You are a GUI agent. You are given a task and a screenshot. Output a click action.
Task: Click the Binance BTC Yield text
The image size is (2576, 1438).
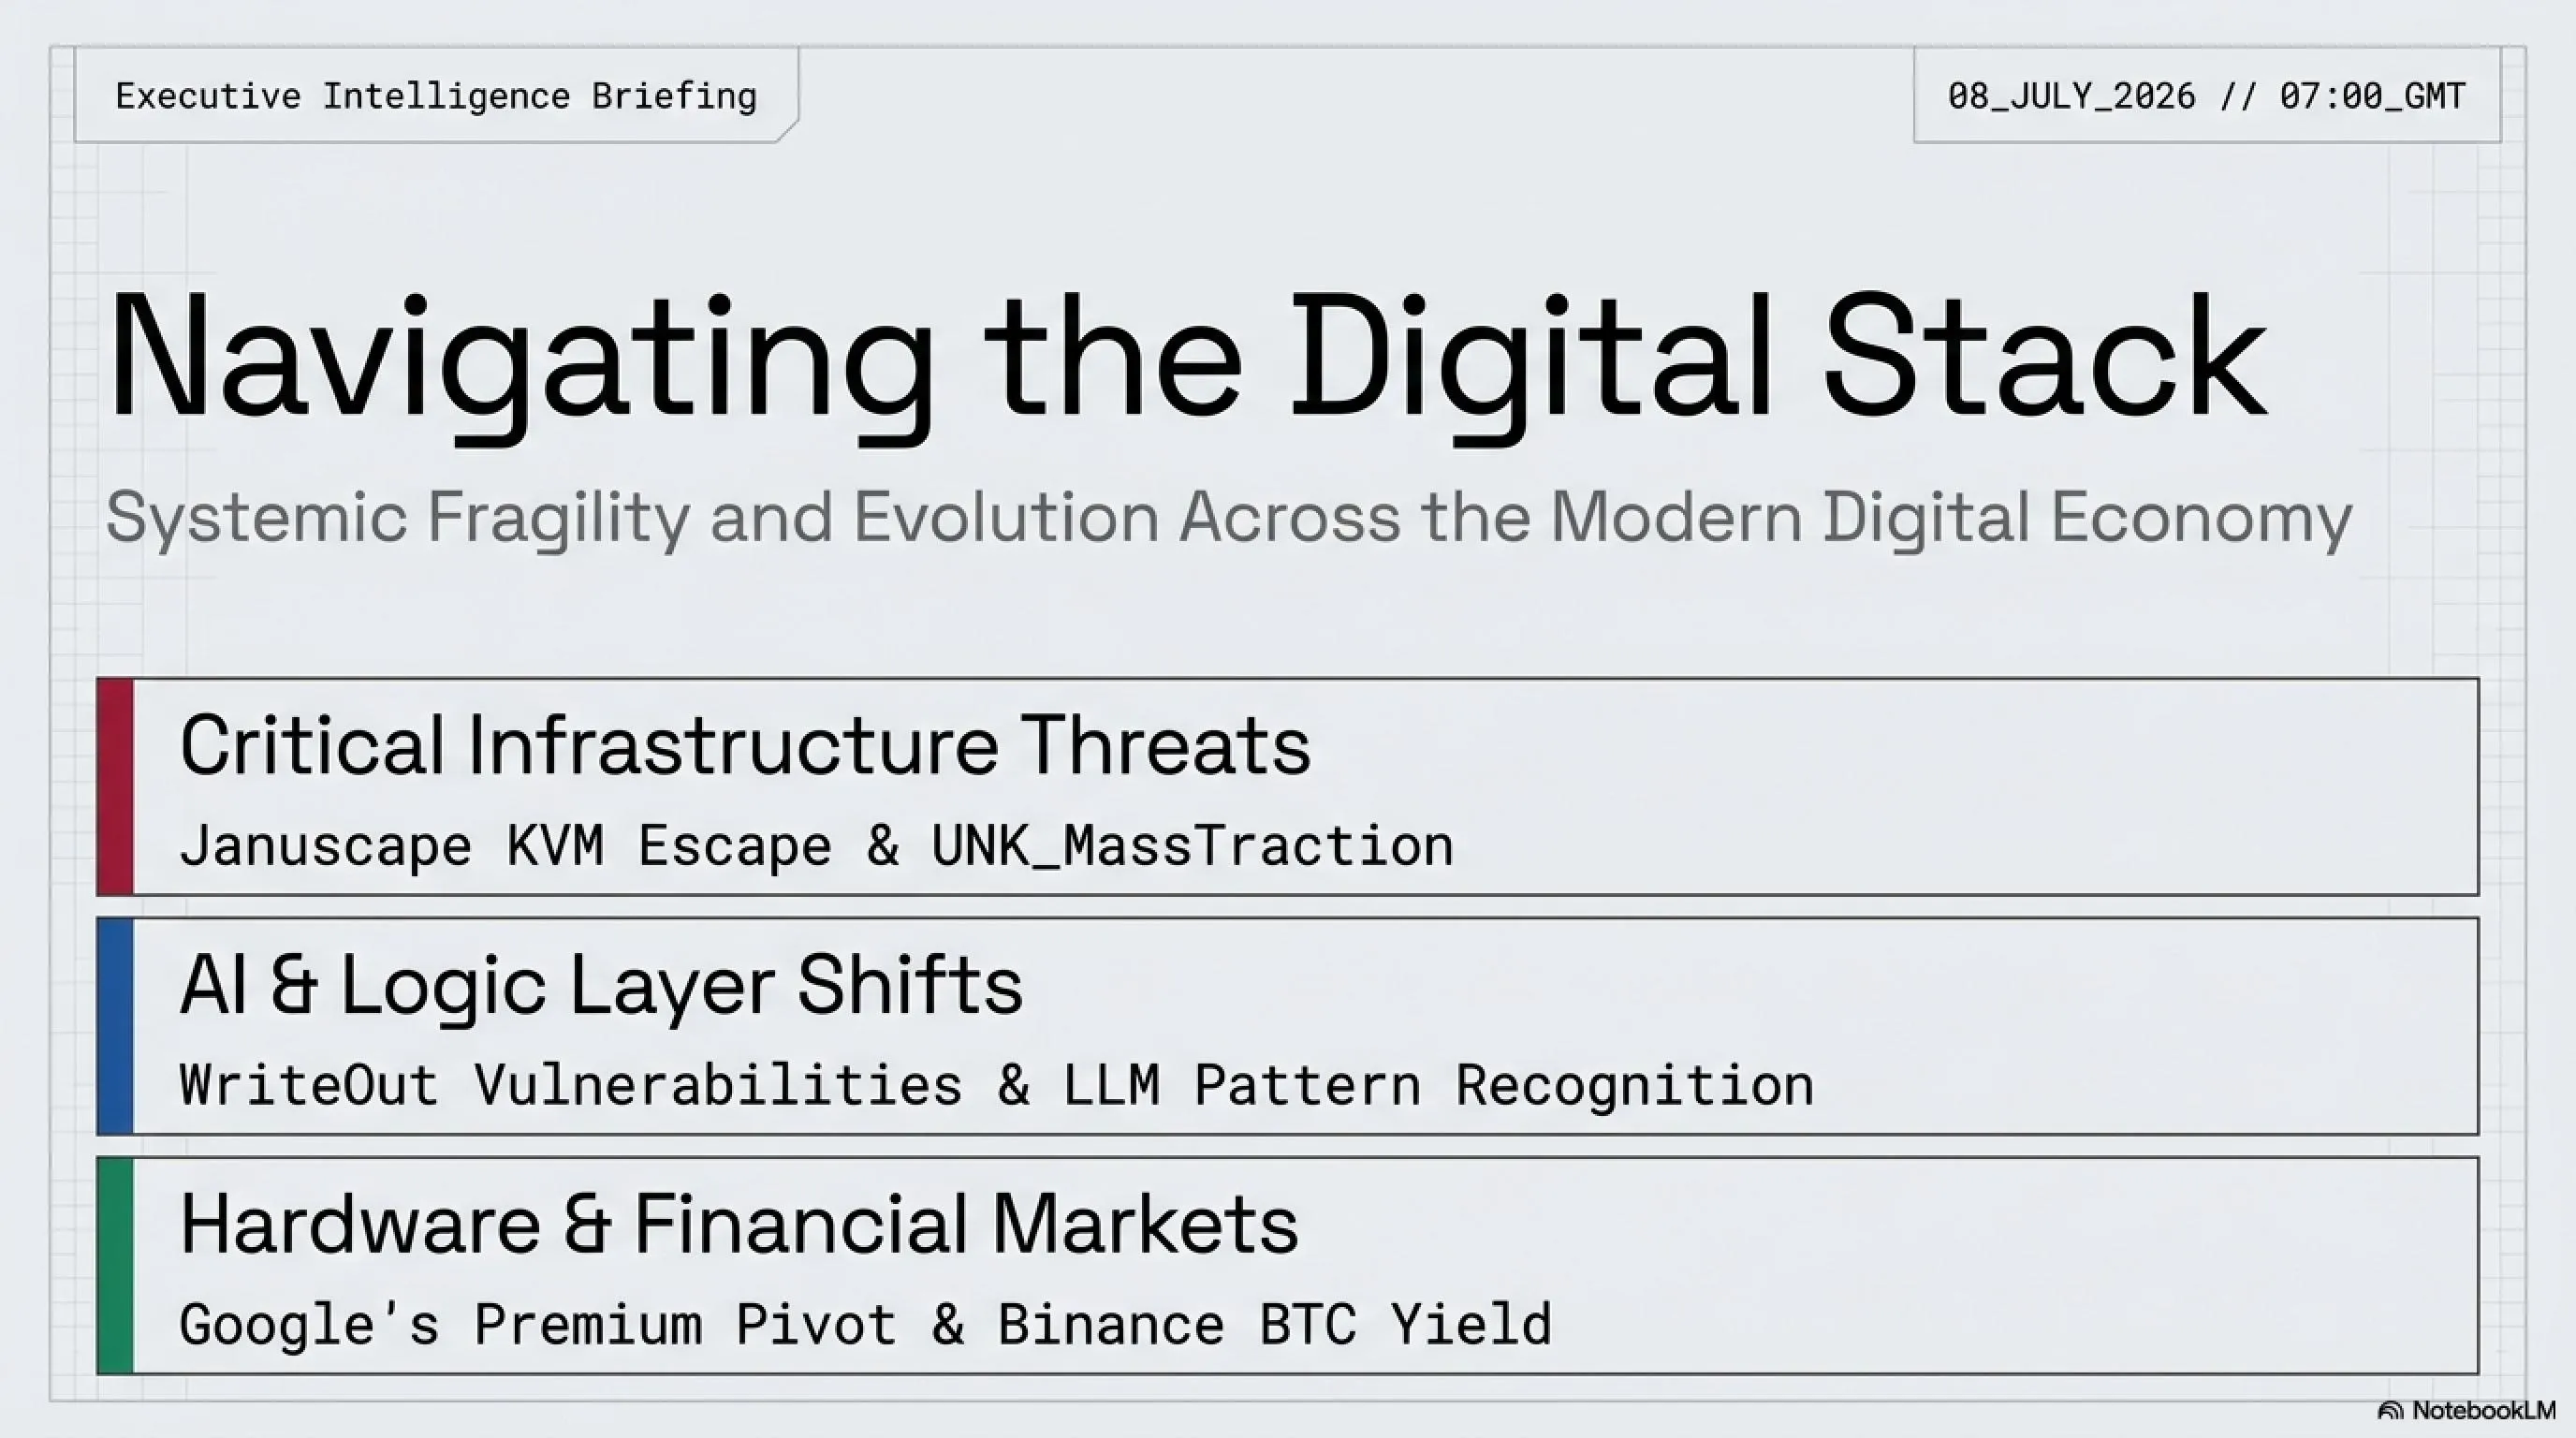tap(1275, 1325)
